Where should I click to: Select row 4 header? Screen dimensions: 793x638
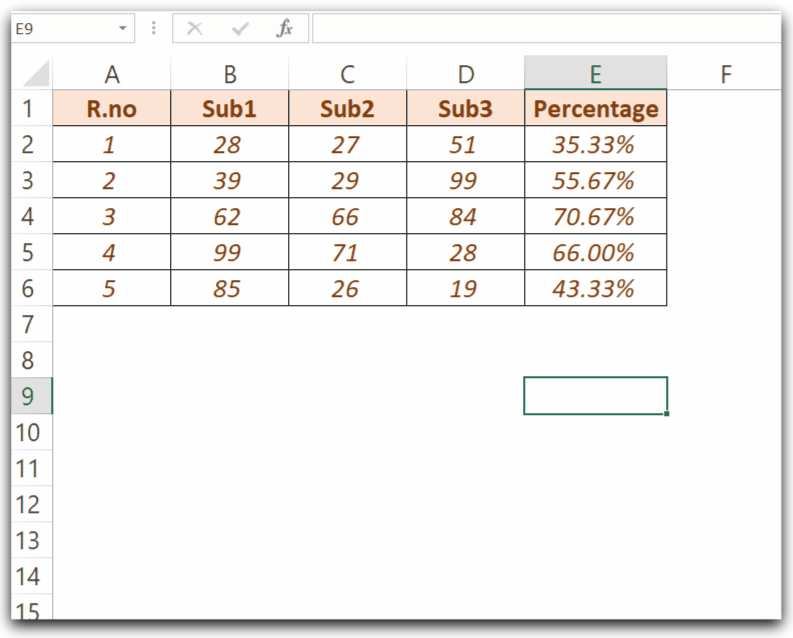coord(32,216)
